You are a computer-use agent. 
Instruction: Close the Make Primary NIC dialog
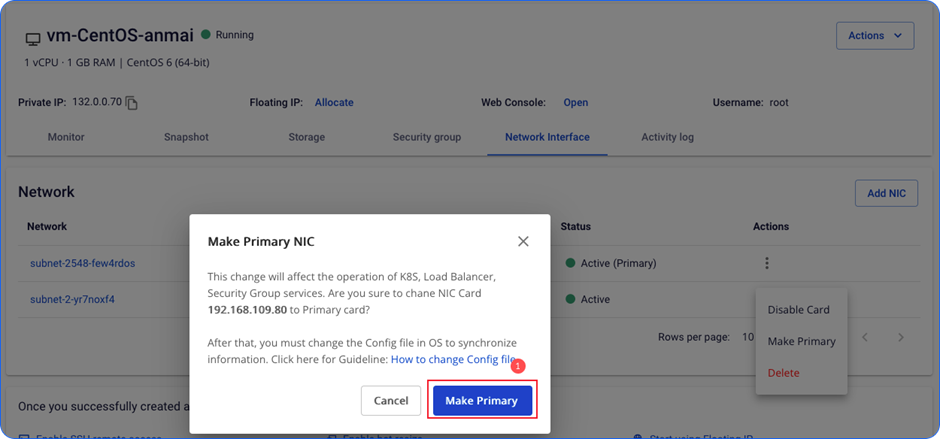[x=523, y=241]
